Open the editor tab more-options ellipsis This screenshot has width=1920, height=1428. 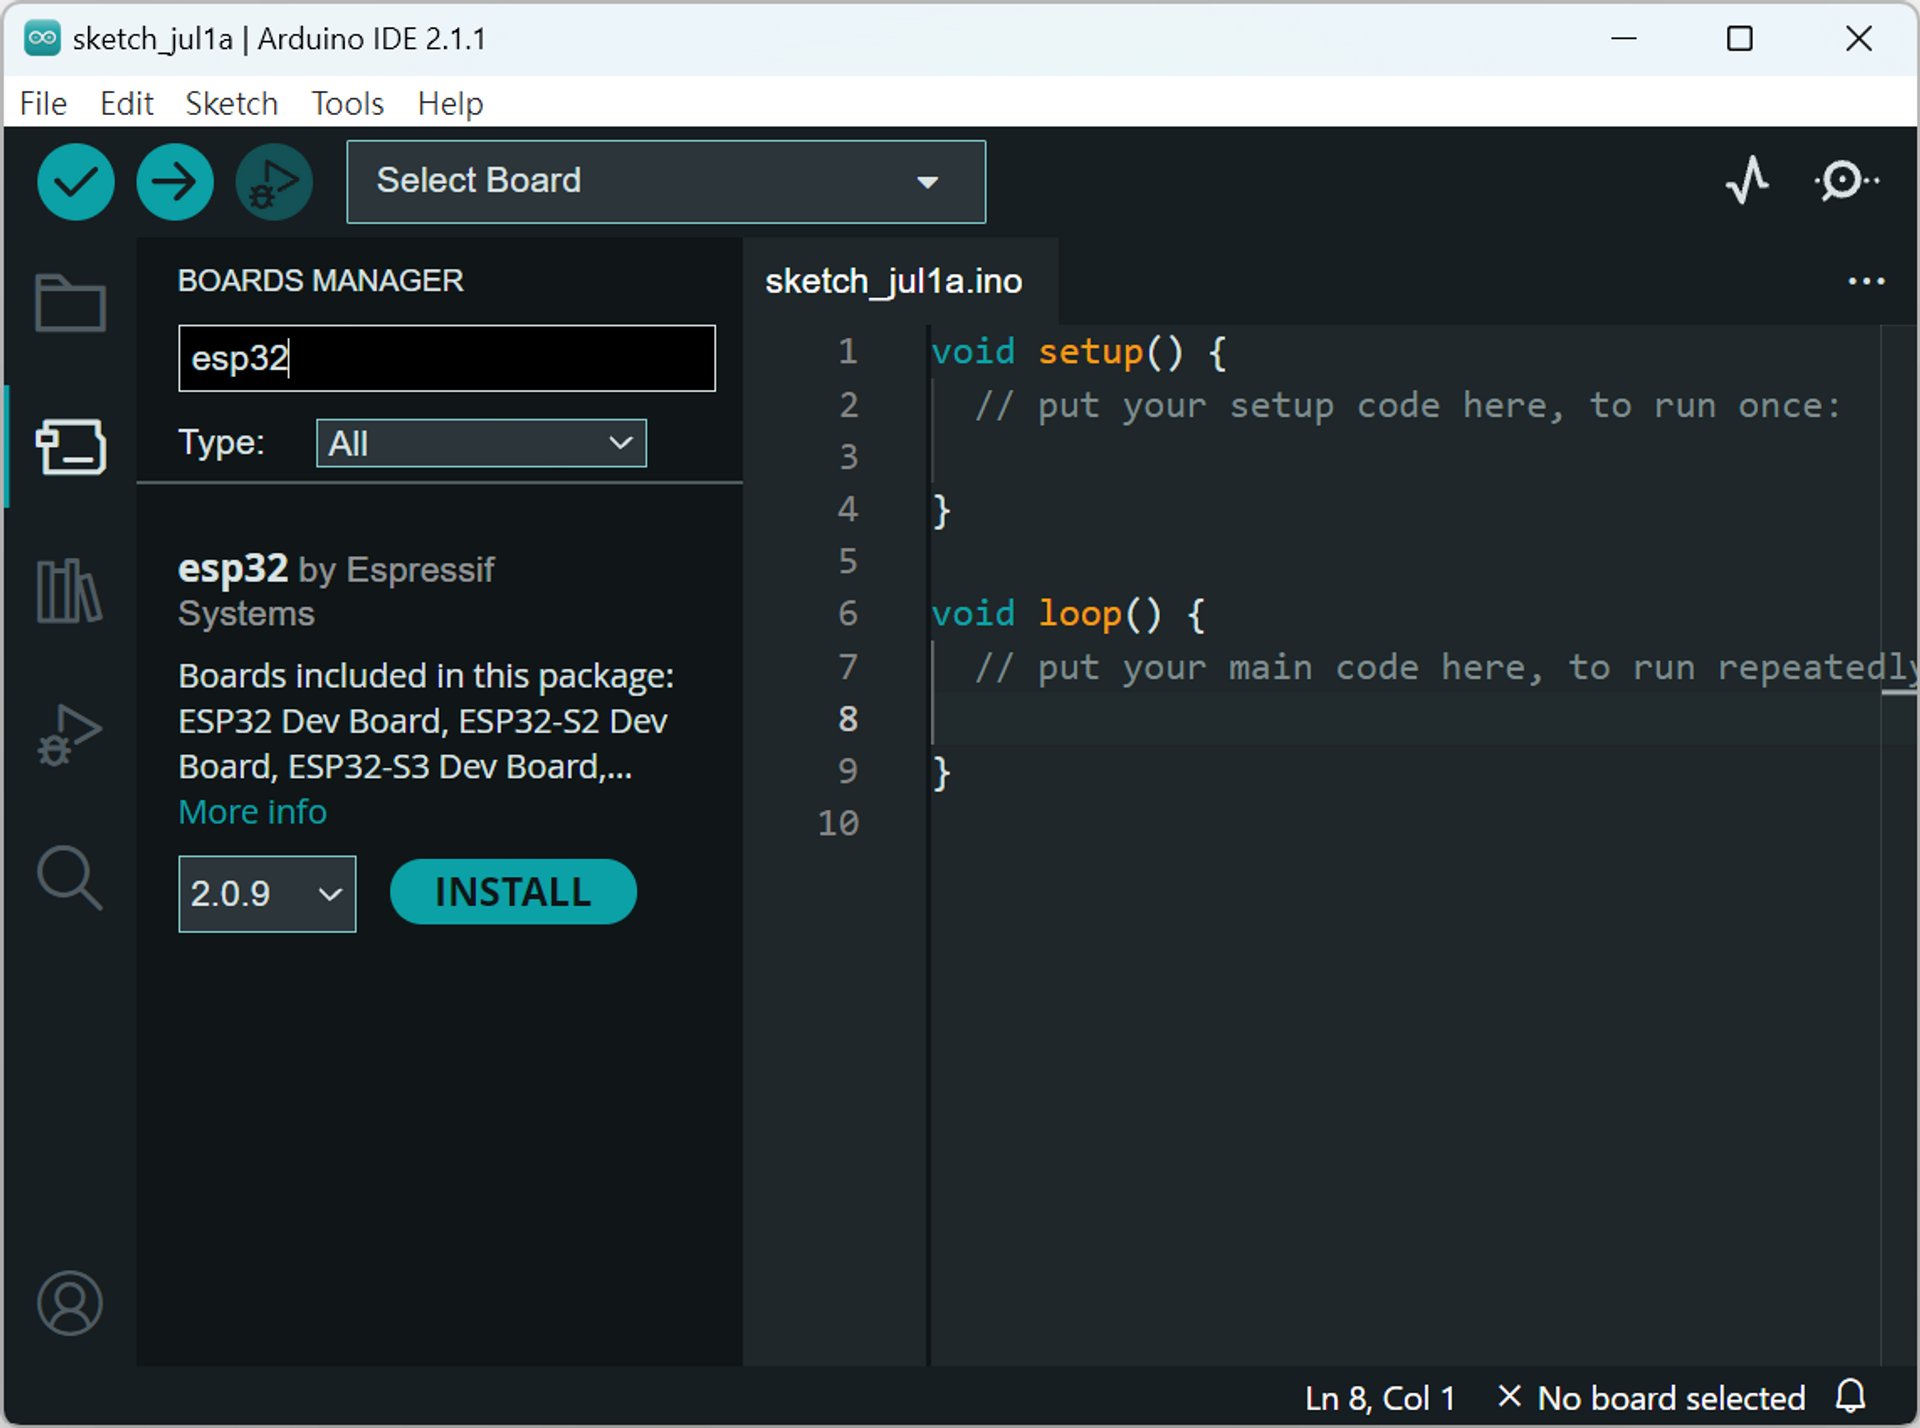pos(1866,282)
